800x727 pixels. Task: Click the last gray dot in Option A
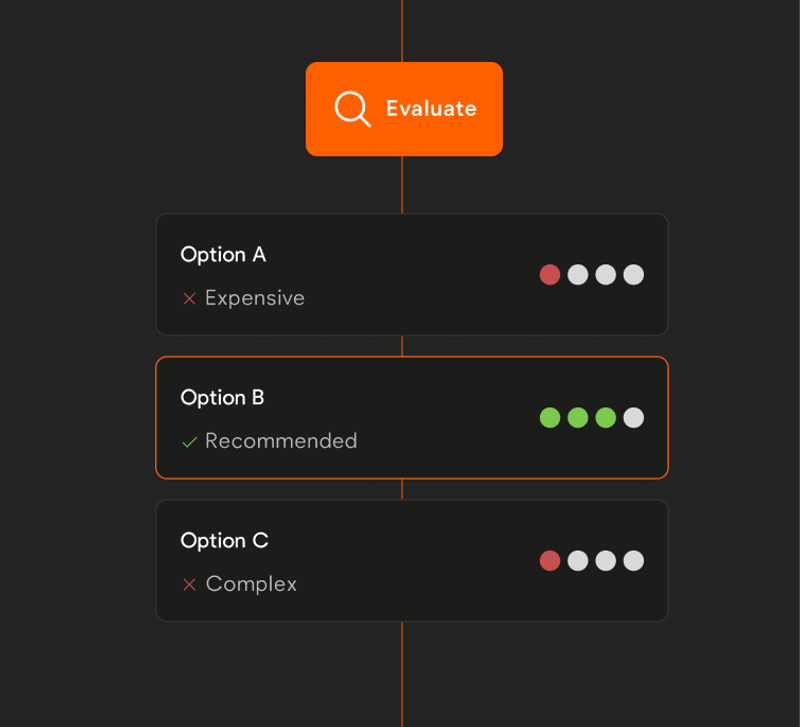pos(634,274)
